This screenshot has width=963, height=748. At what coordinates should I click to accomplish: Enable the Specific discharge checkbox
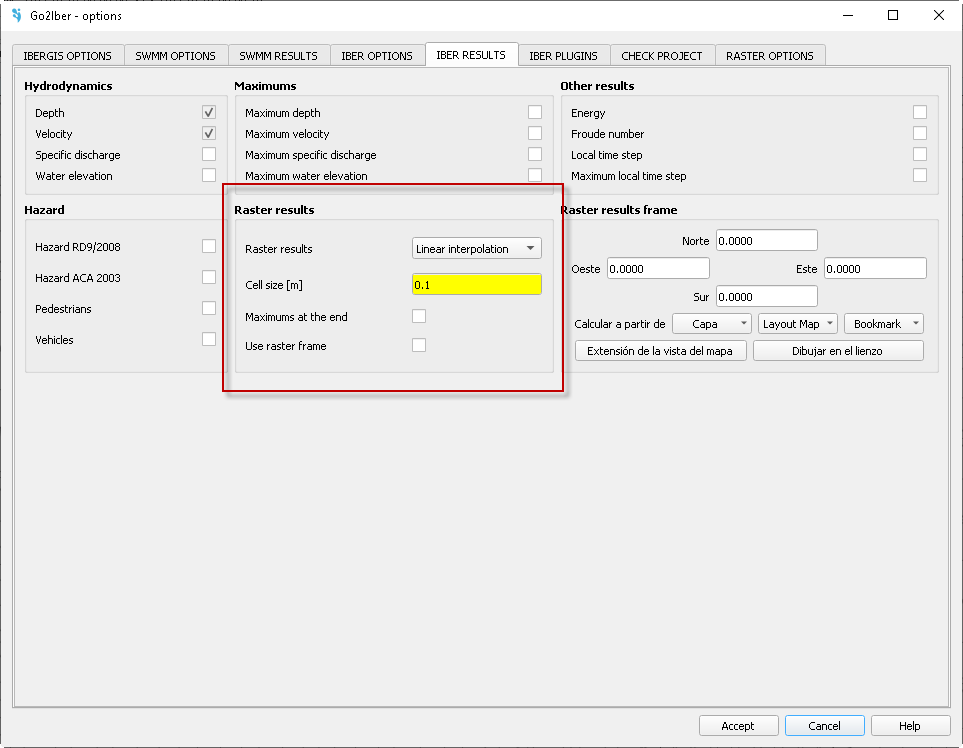(209, 154)
